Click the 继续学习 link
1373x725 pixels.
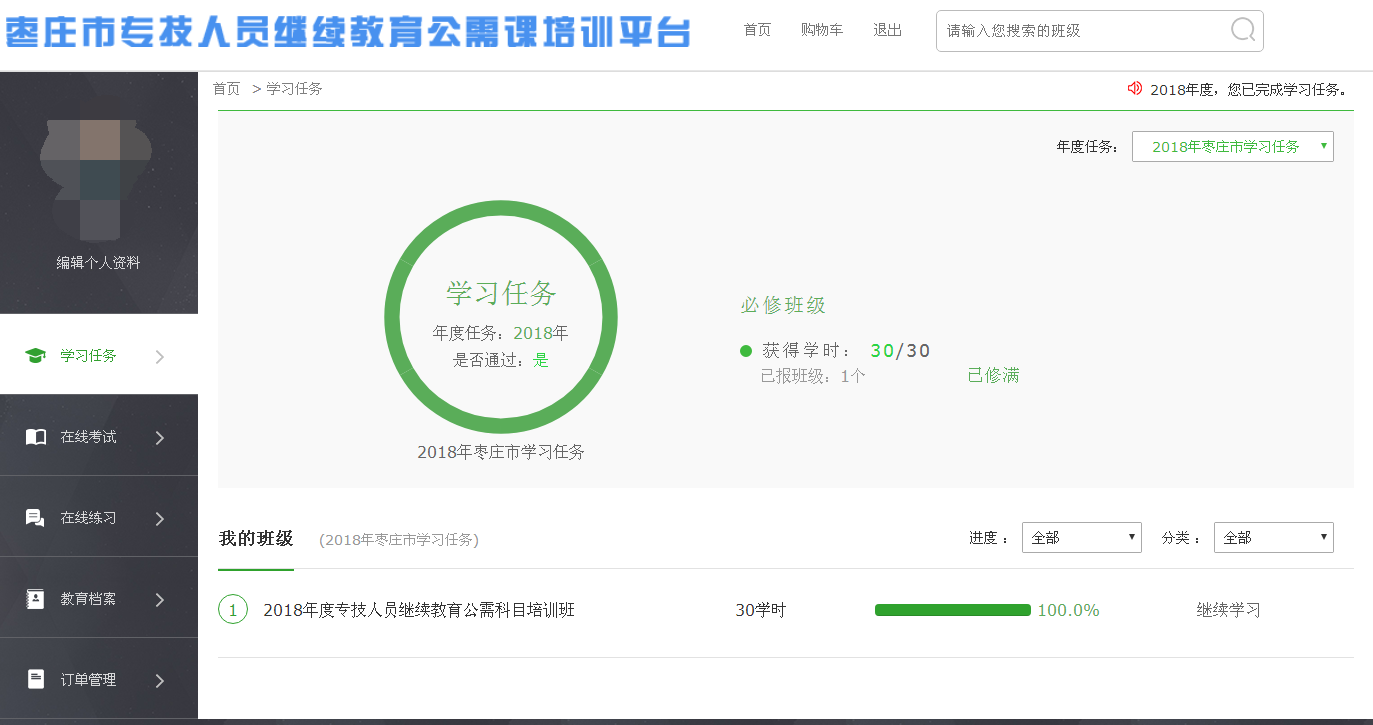pos(1228,610)
